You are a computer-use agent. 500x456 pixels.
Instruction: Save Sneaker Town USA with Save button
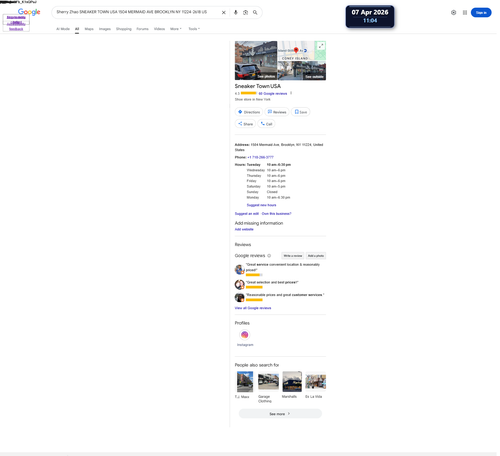301,112
